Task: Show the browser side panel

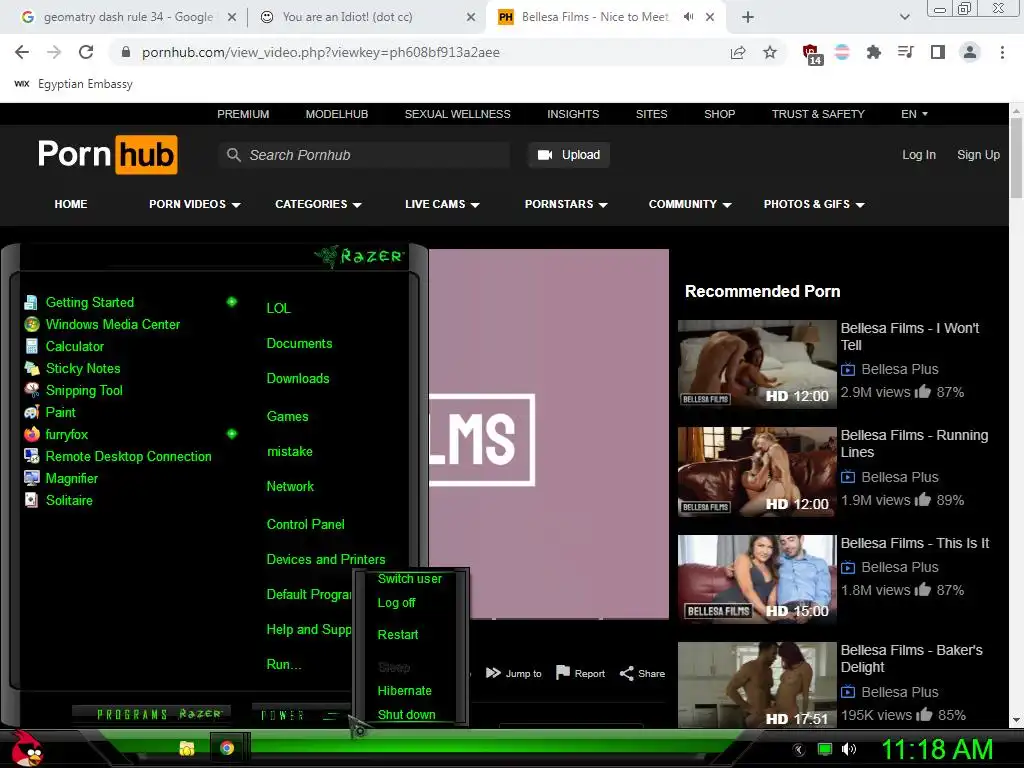Action: [x=938, y=52]
